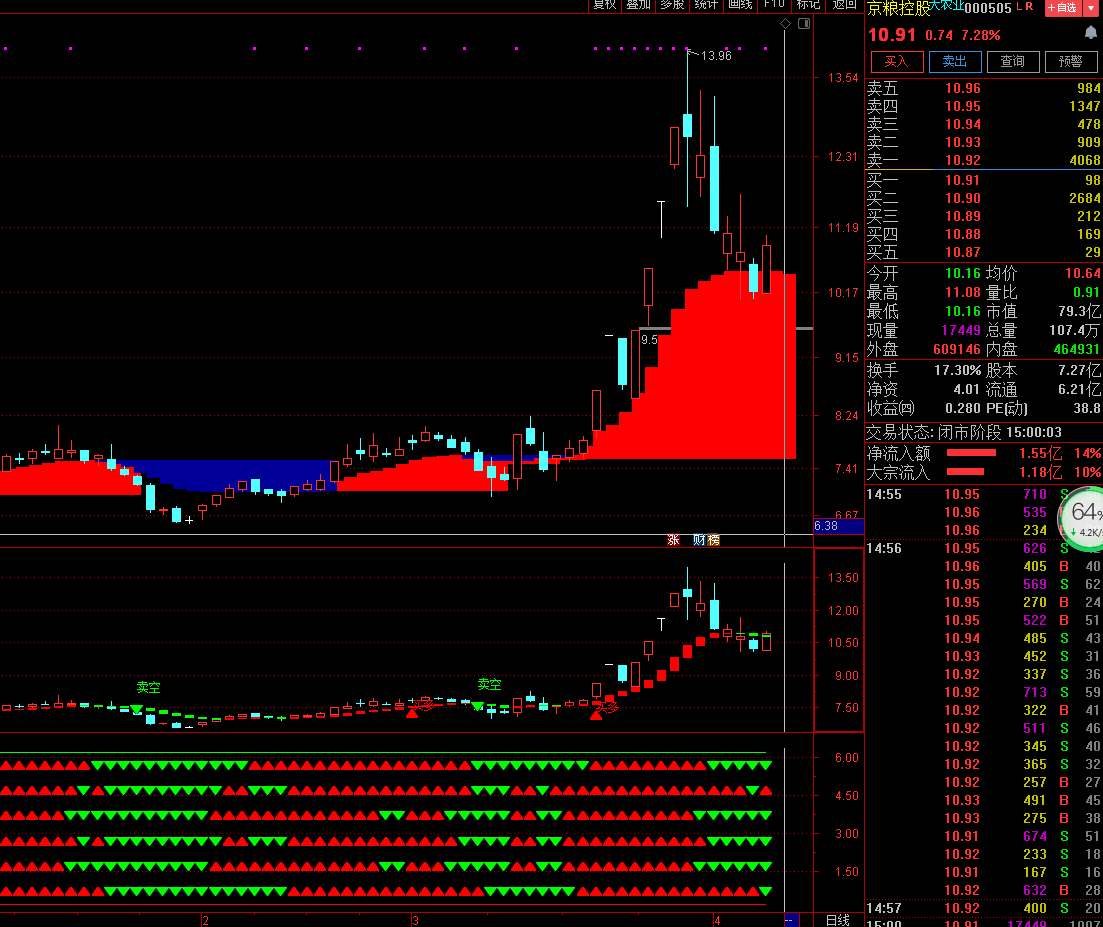
Task: Click the 内盘 464931 value
Action: point(1076,349)
